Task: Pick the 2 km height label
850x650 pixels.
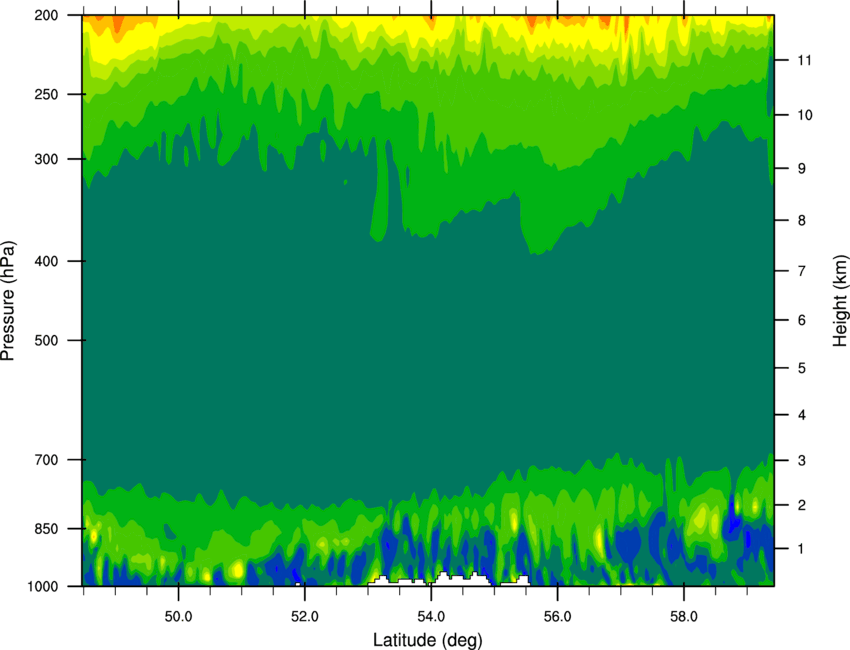Action: point(801,505)
